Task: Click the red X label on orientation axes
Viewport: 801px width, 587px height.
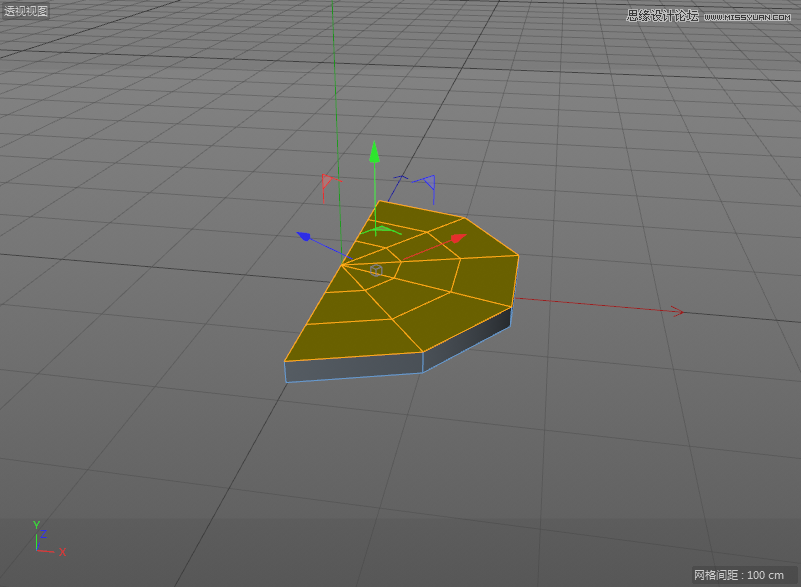Action: (x=62, y=551)
